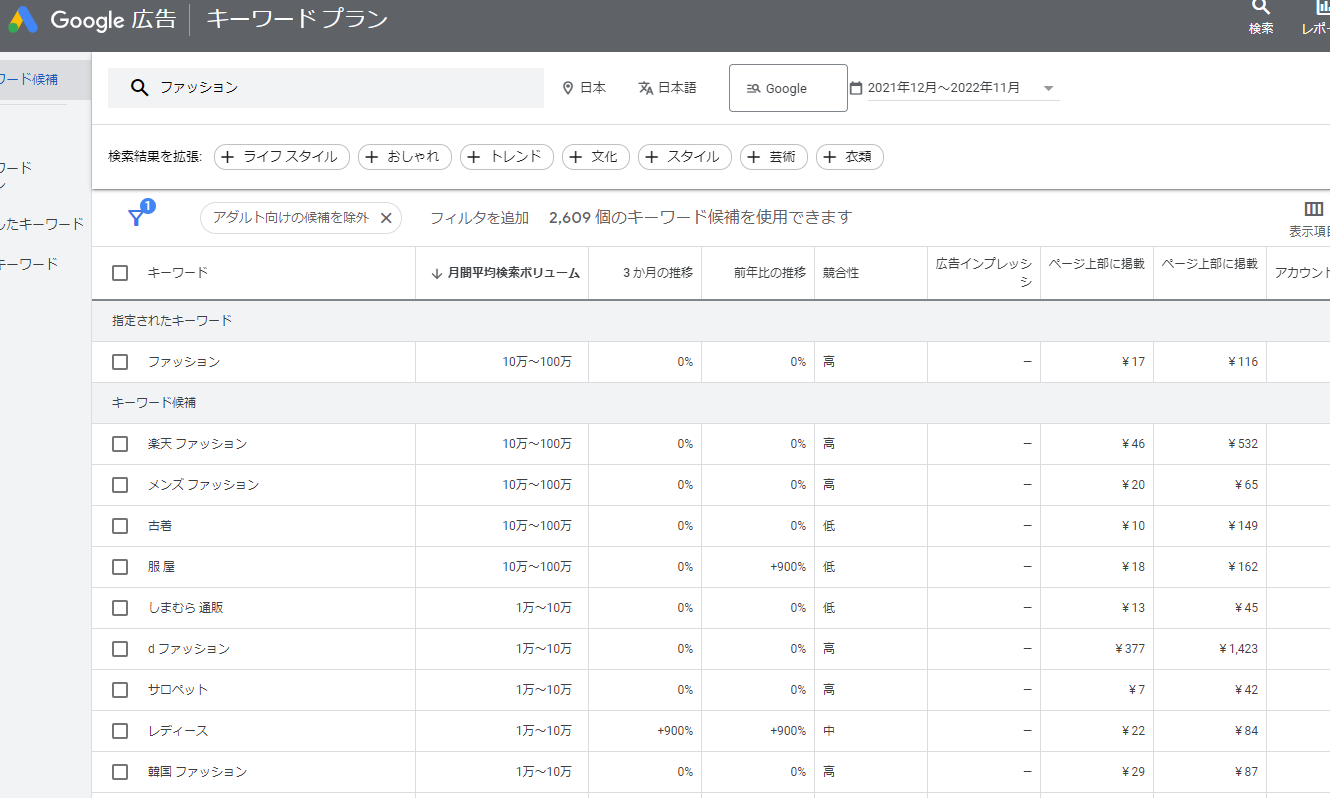Add 芸術 to broaden search
This screenshot has height=798, width=1330.
coord(774,157)
